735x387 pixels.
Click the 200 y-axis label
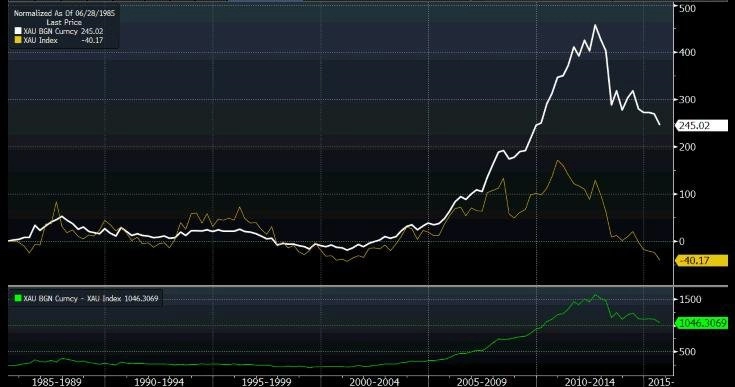pyautogui.click(x=687, y=147)
